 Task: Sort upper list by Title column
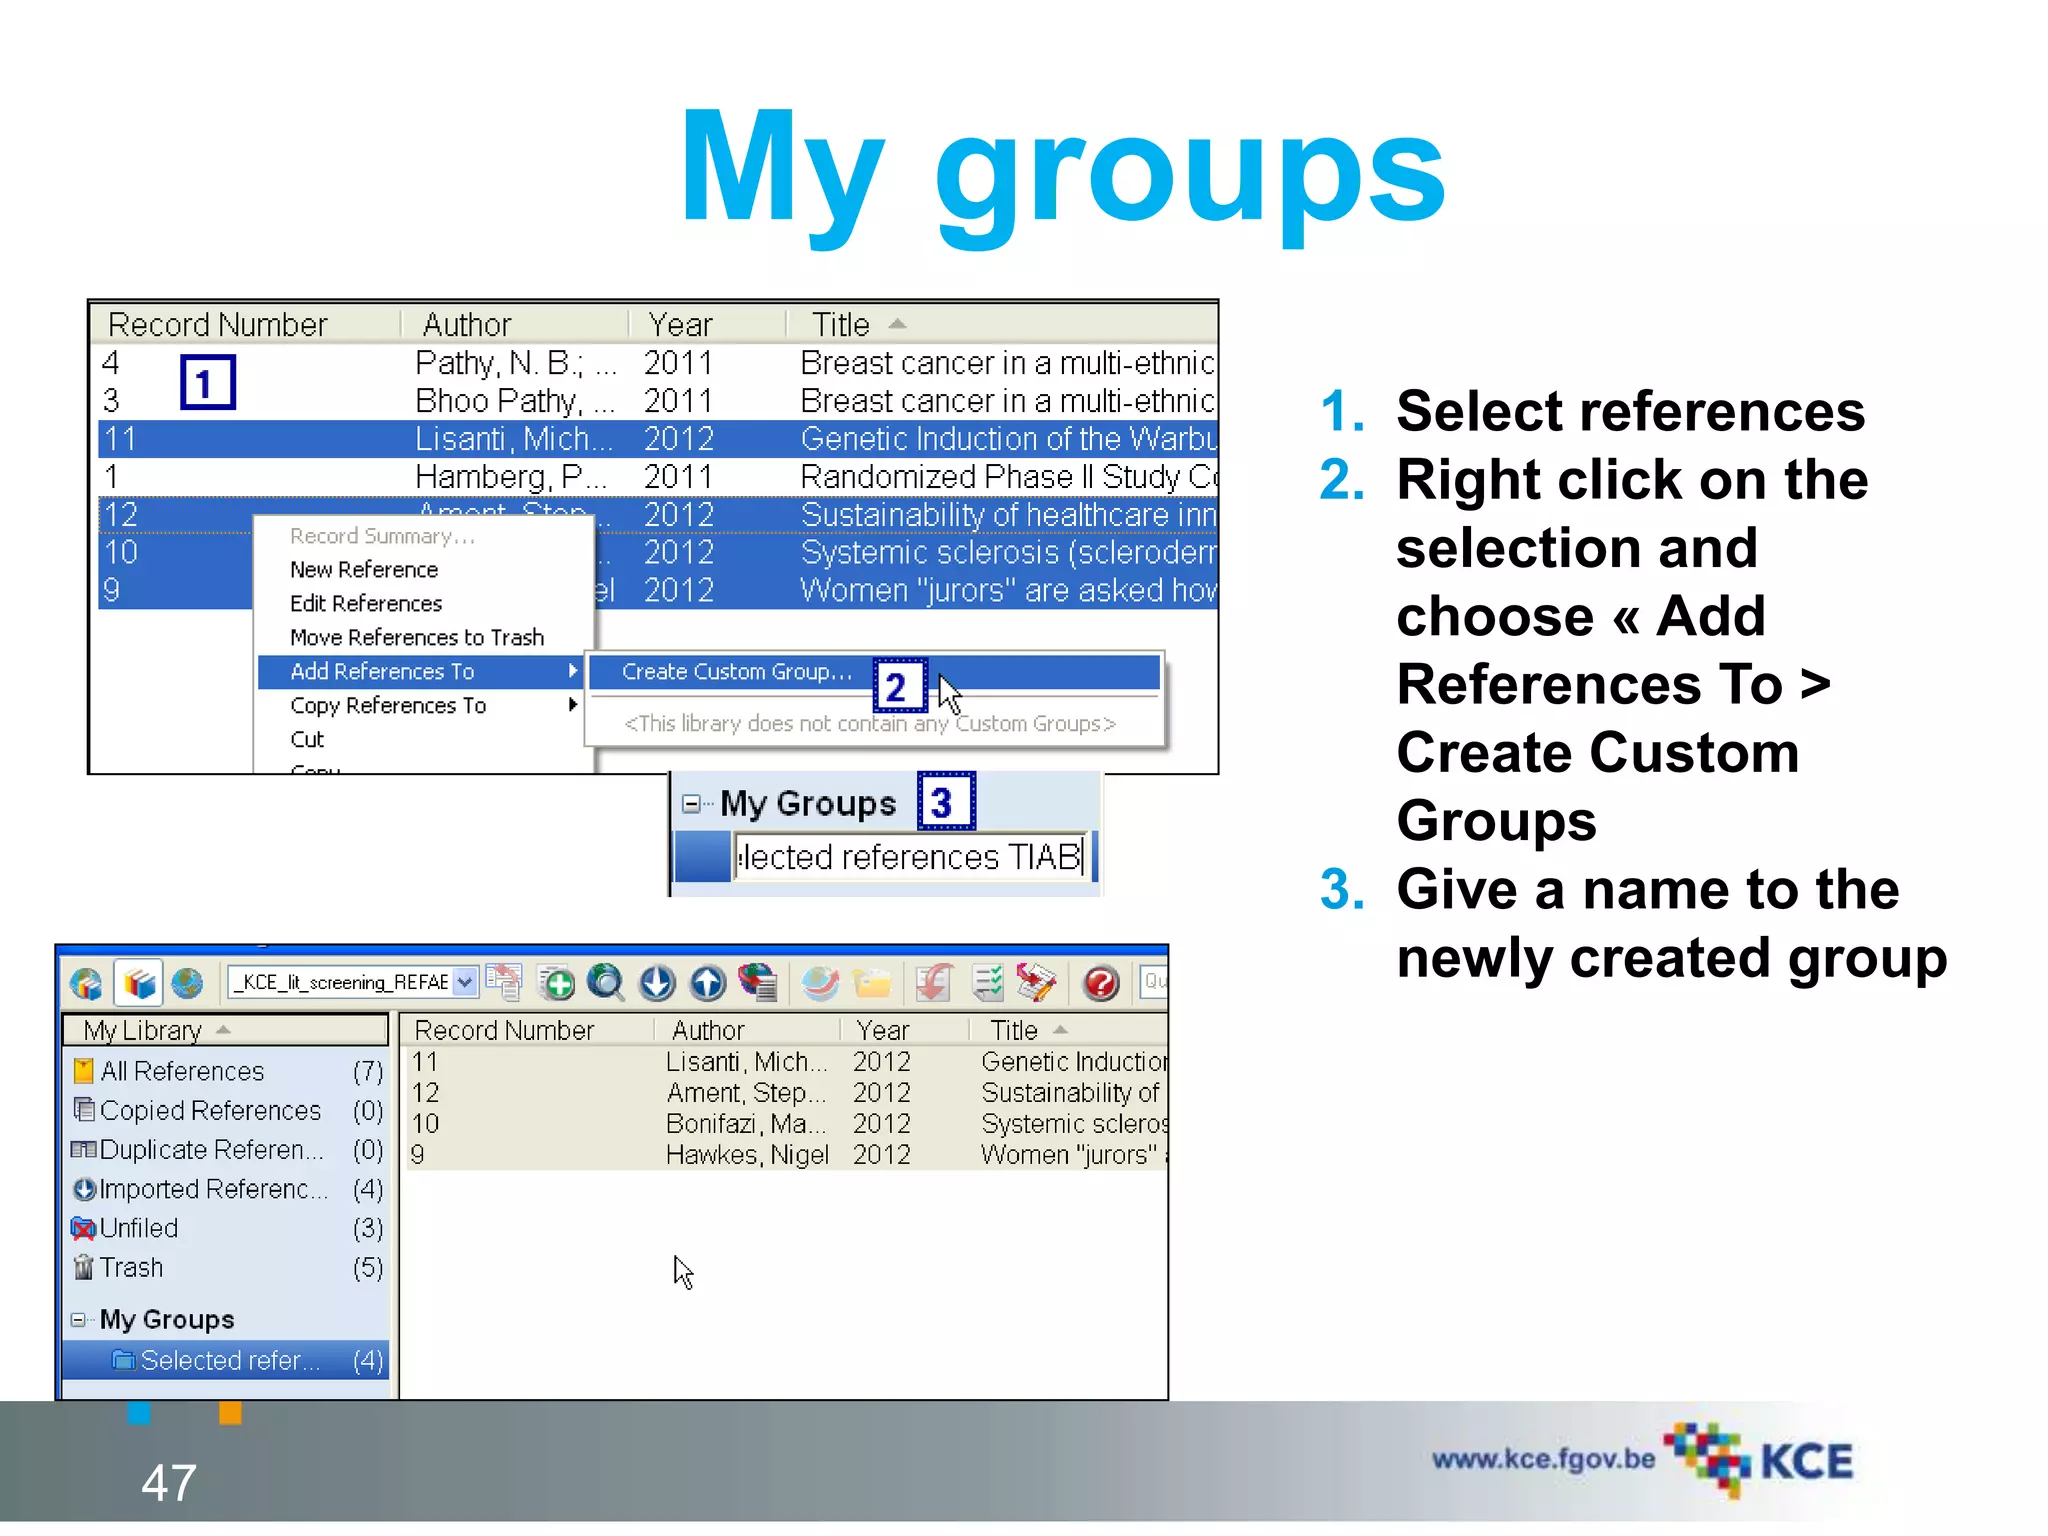[x=1002, y=325]
